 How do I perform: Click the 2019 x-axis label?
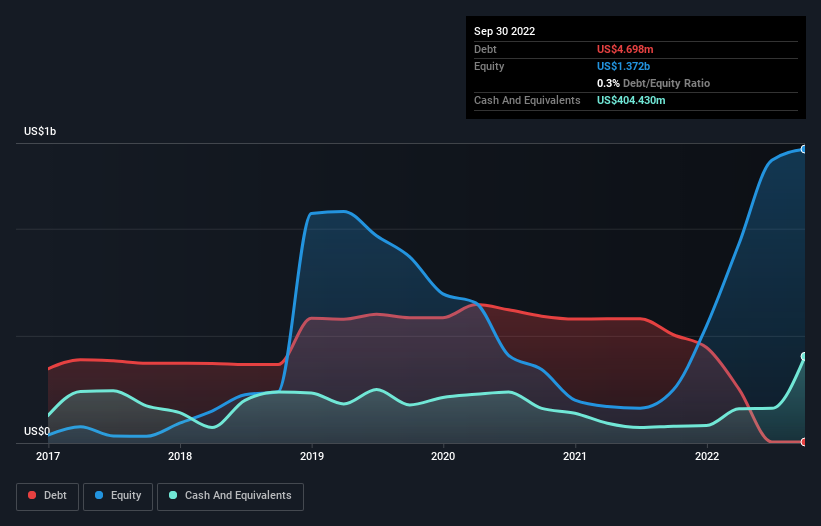point(312,456)
